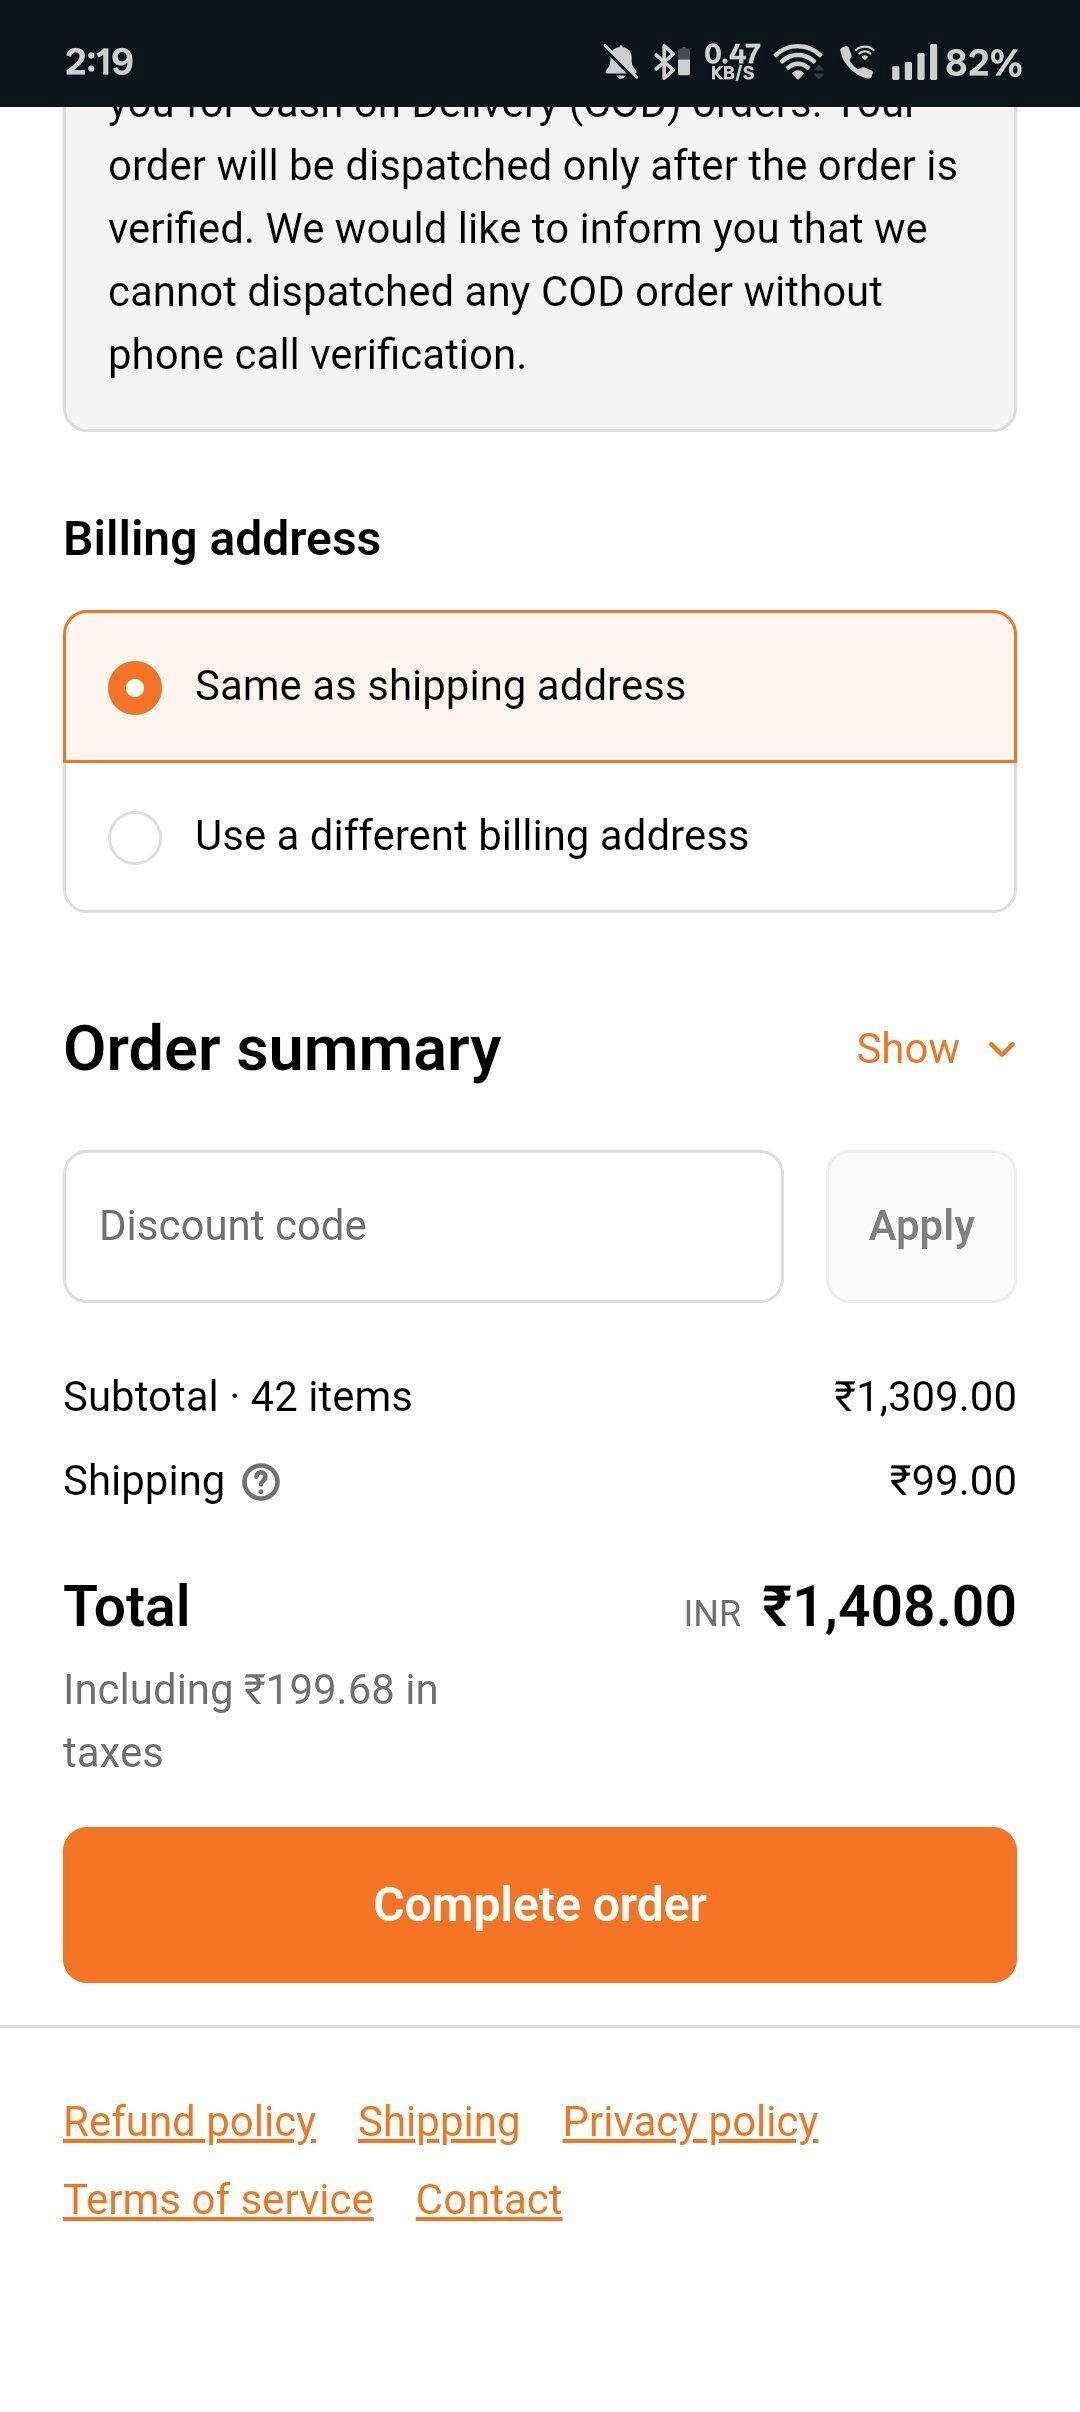This screenshot has width=1080, height=2412.
Task: Expand order summary with Show chevron
Action: 1001,1049
